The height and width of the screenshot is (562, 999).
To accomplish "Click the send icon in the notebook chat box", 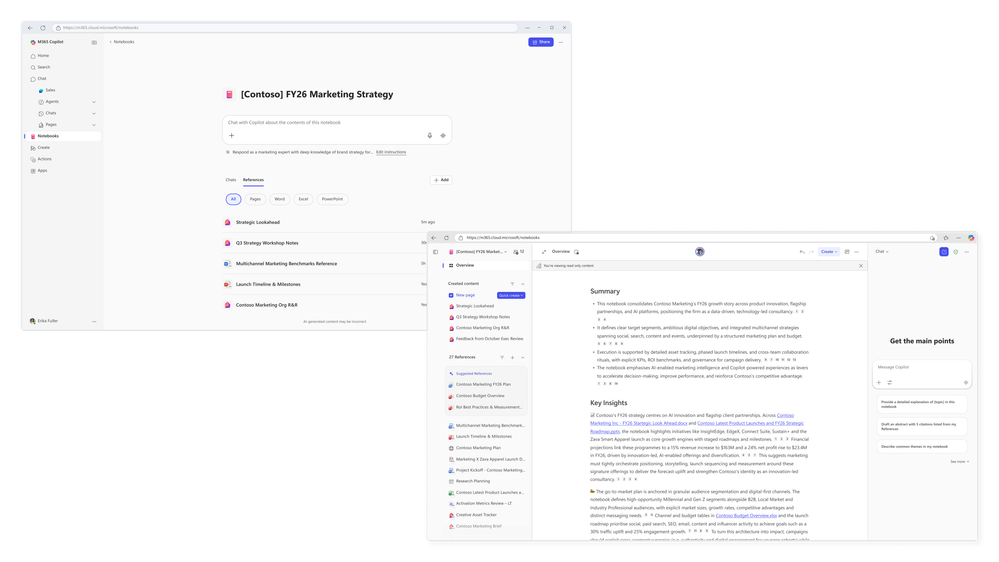I will pyautogui.click(x=443, y=135).
